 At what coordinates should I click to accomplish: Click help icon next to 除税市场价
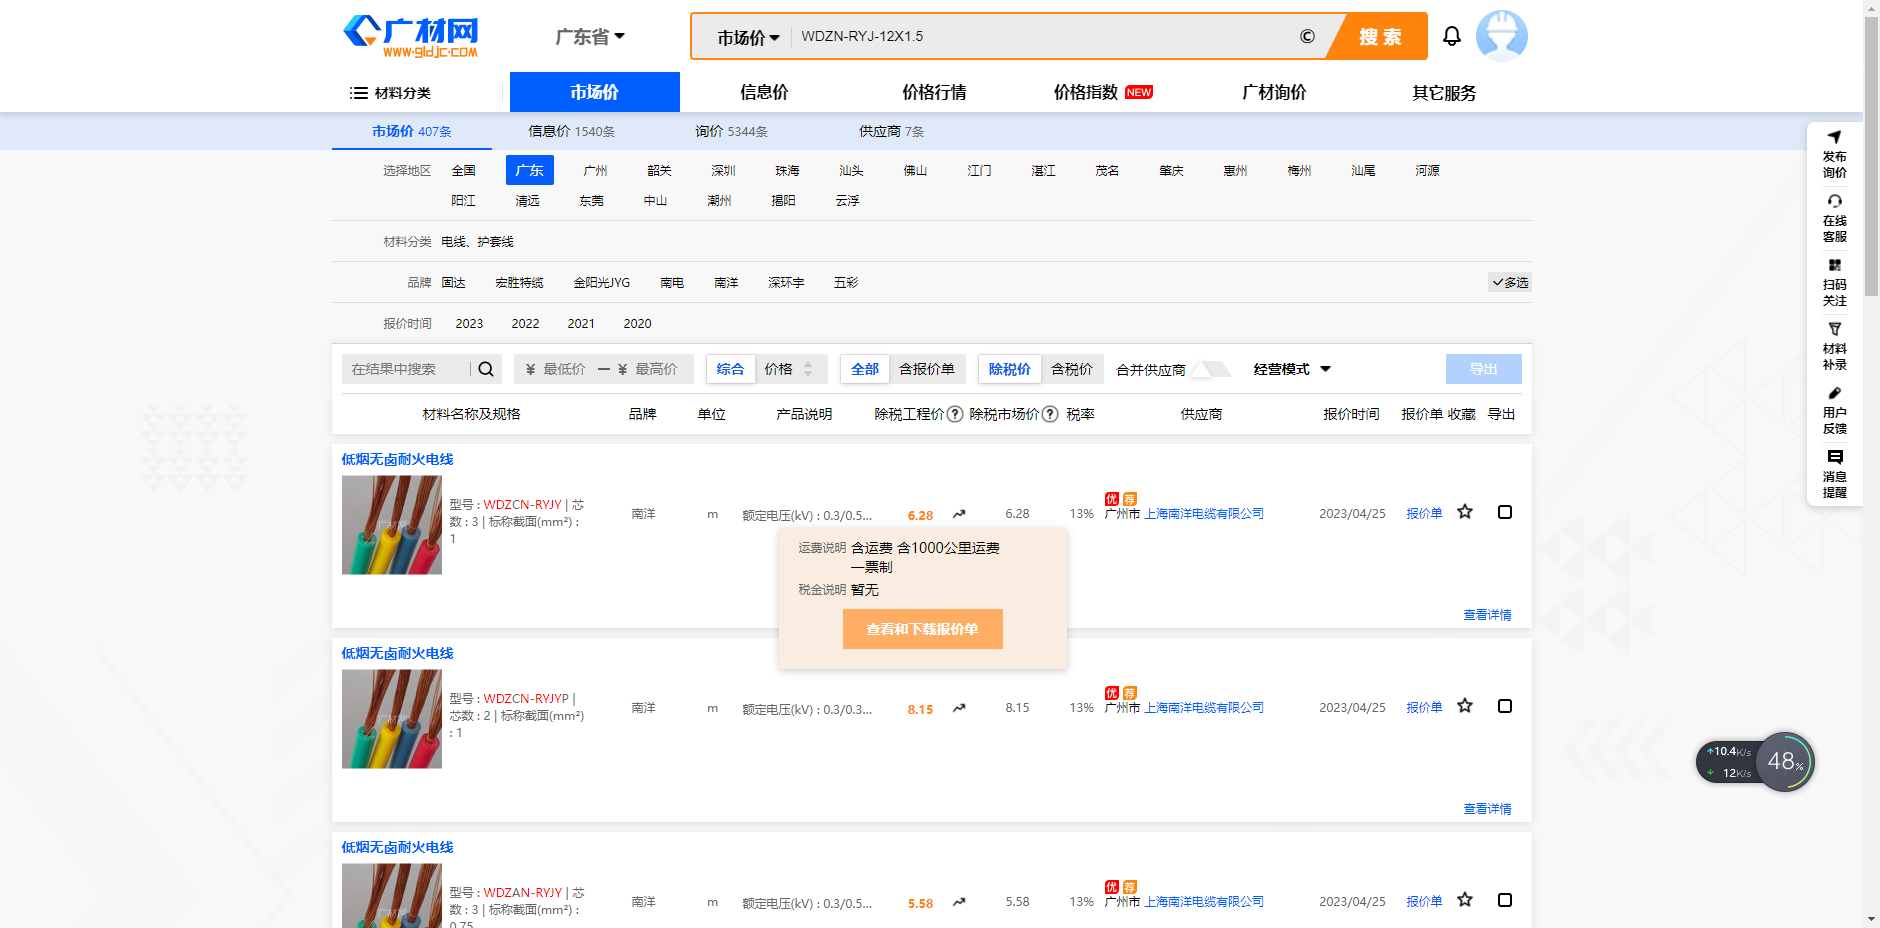[x=1050, y=414]
